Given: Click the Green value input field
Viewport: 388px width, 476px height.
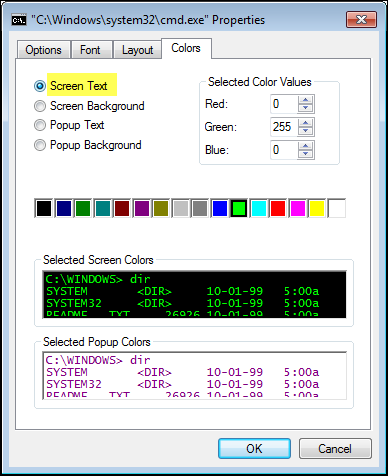Looking at the screenshot, I should click(284, 127).
